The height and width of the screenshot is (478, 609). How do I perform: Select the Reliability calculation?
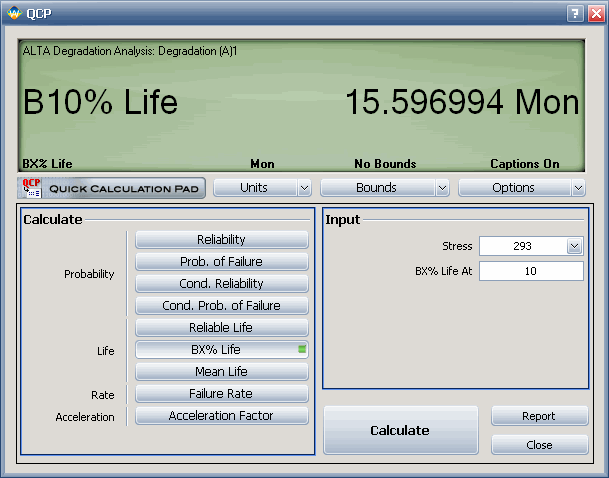221,240
